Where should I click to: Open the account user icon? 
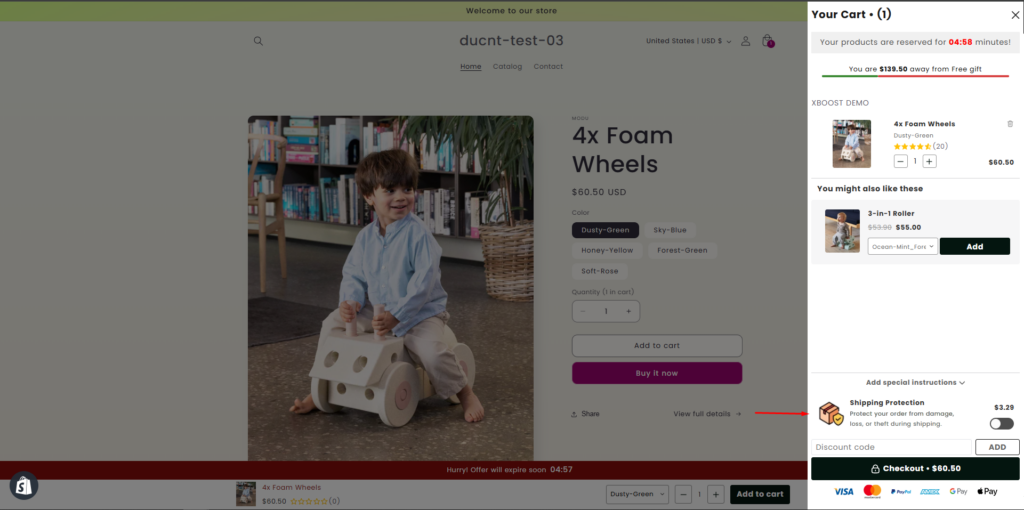coord(745,41)
